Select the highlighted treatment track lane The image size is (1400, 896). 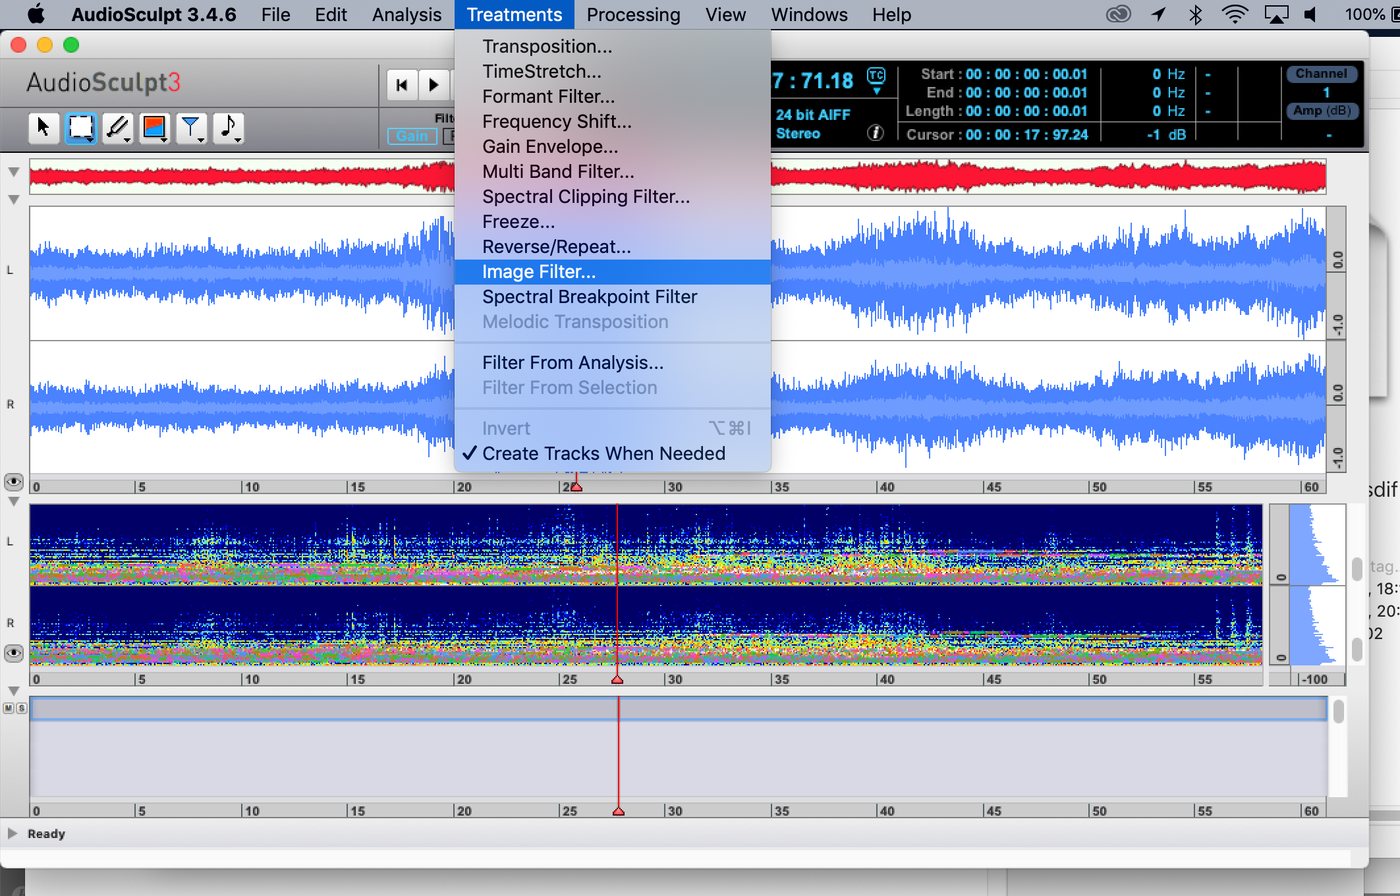click(679, 709)
